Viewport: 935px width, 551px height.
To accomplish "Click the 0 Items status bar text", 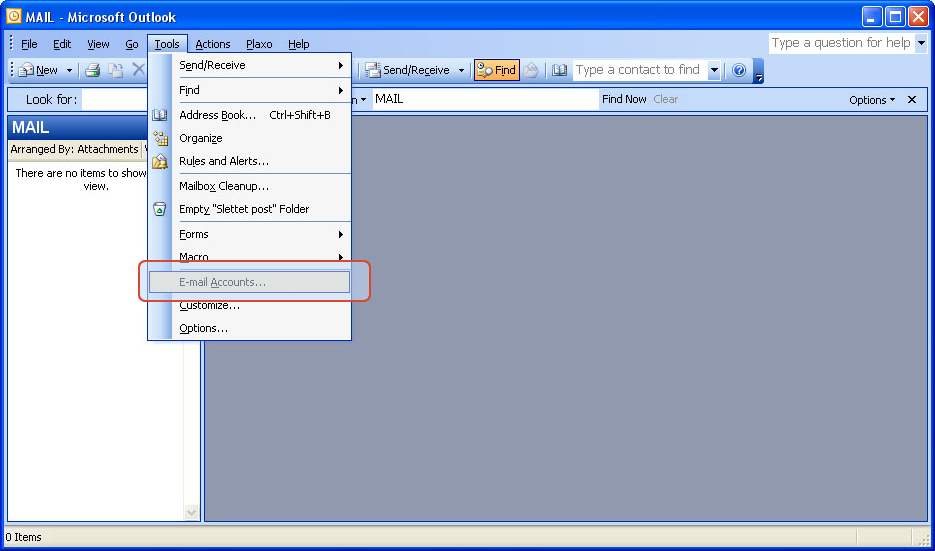I will pyautogui.click(x=24, y=537).
